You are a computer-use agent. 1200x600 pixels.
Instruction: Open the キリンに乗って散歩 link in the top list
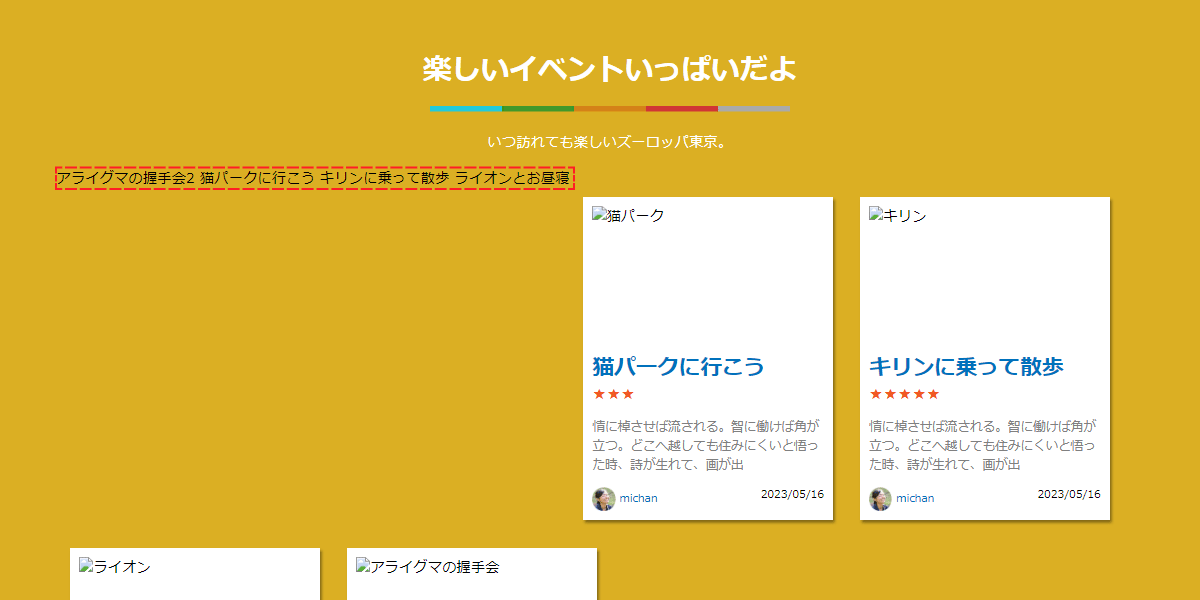click(385, 178)
